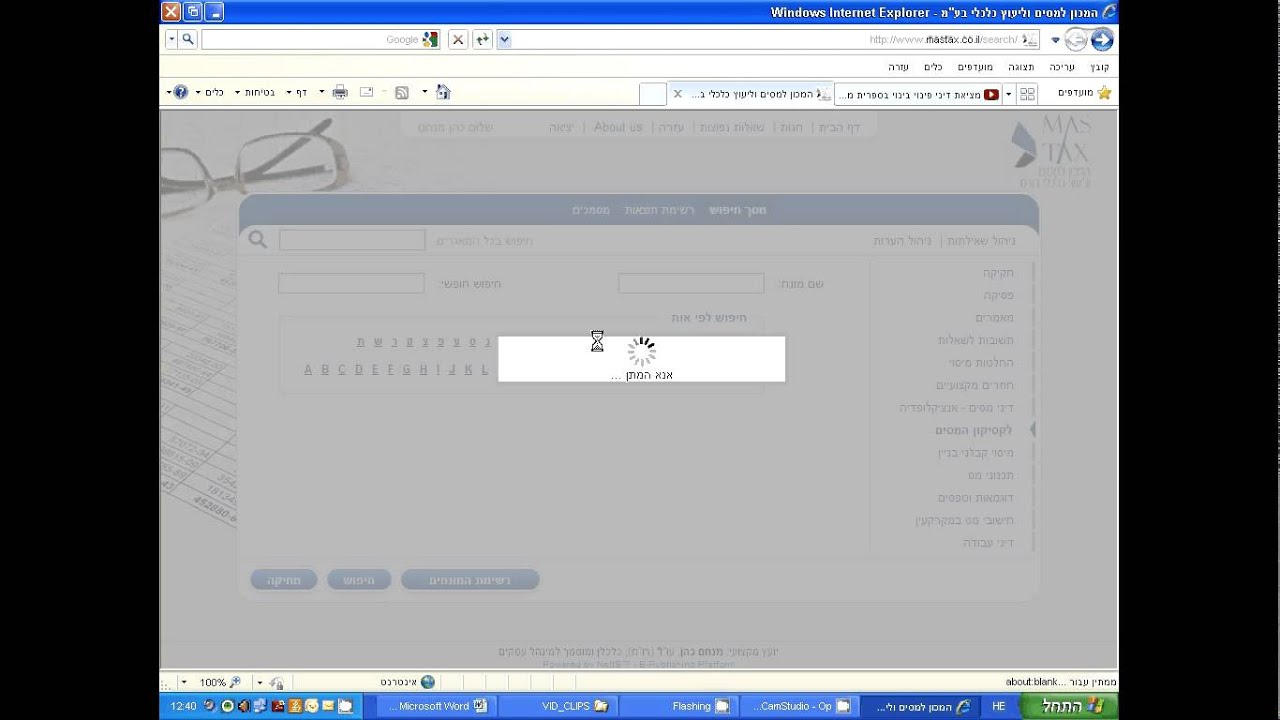Expand the address bar dropdown arrow
This screenshot has height=720, width=1280.
pyautogui.click(x=504, y=39)
